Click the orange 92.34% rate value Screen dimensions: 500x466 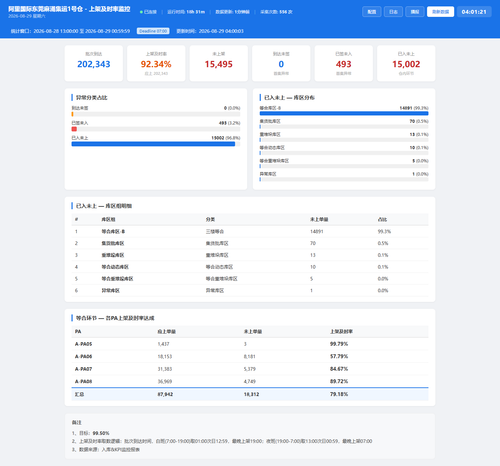156,64
